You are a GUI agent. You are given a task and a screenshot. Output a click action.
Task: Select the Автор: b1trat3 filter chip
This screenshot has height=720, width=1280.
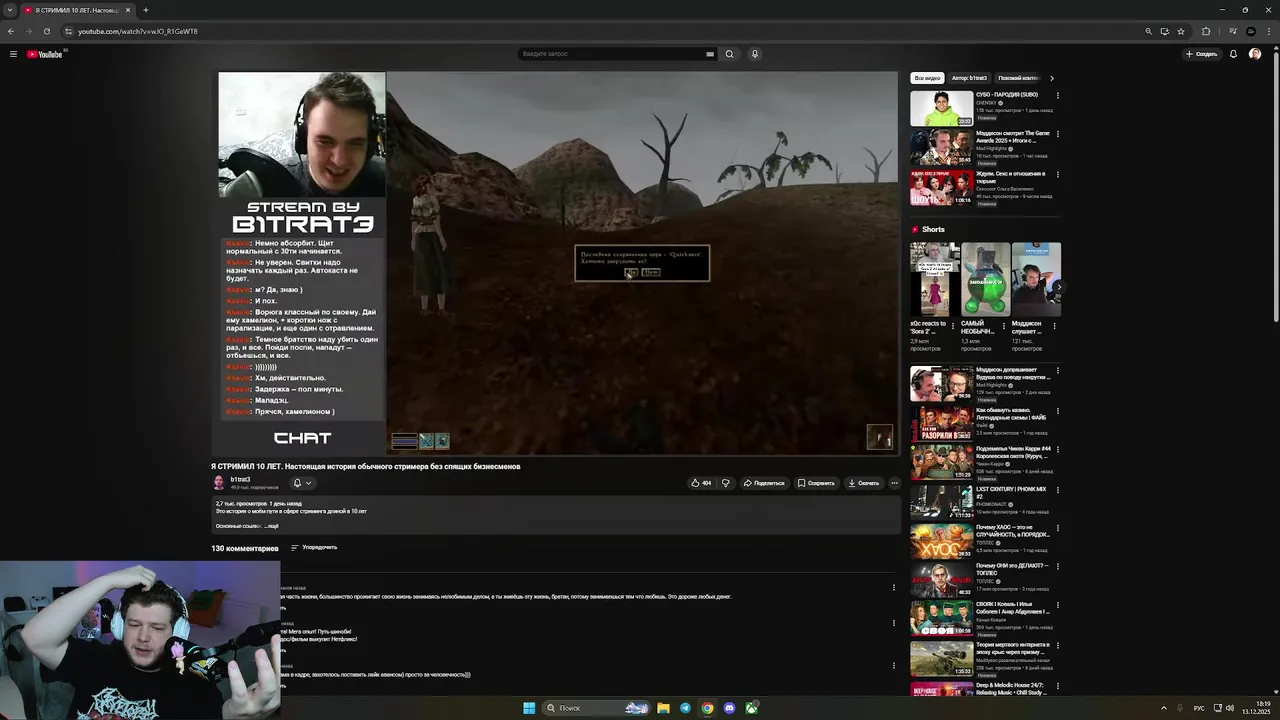pyautogui.click(x=969, y=78)
